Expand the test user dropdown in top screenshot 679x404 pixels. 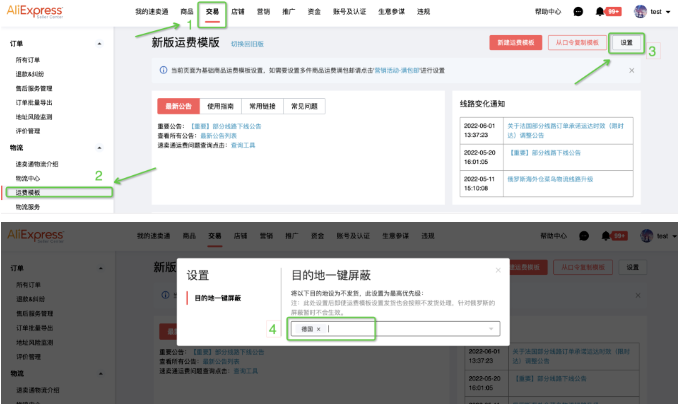coord(668,12)
